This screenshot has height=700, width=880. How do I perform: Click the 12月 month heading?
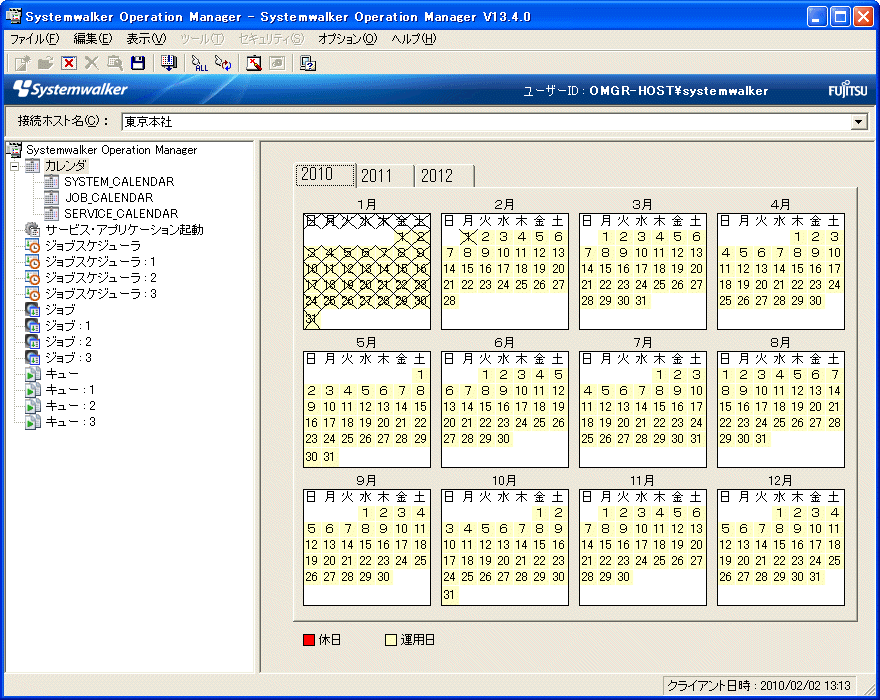tap(780, 481)
